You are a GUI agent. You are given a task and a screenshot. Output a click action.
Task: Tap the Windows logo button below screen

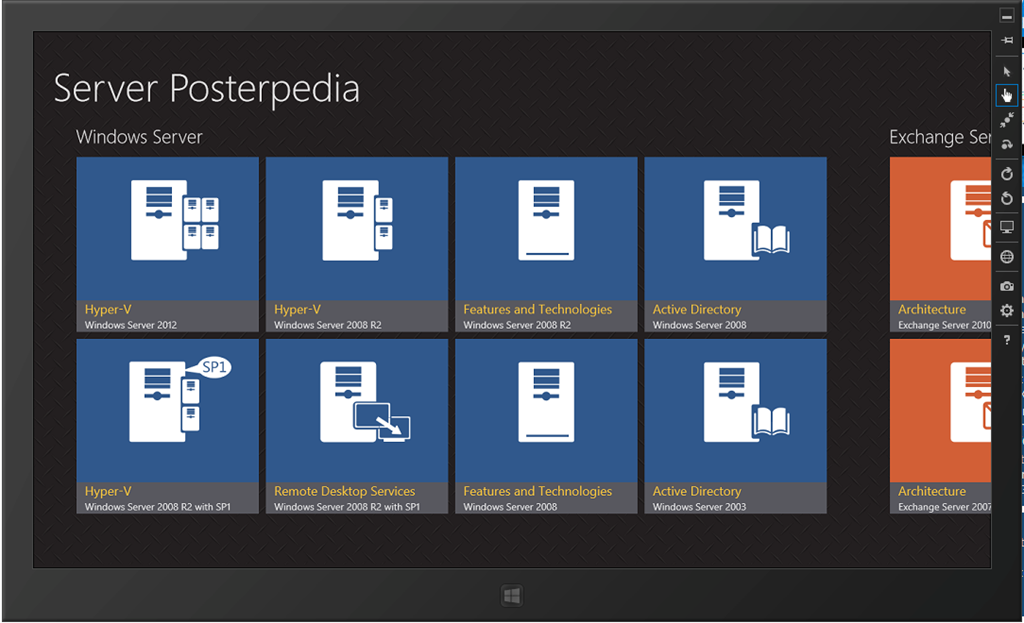[x=512, y=596]
